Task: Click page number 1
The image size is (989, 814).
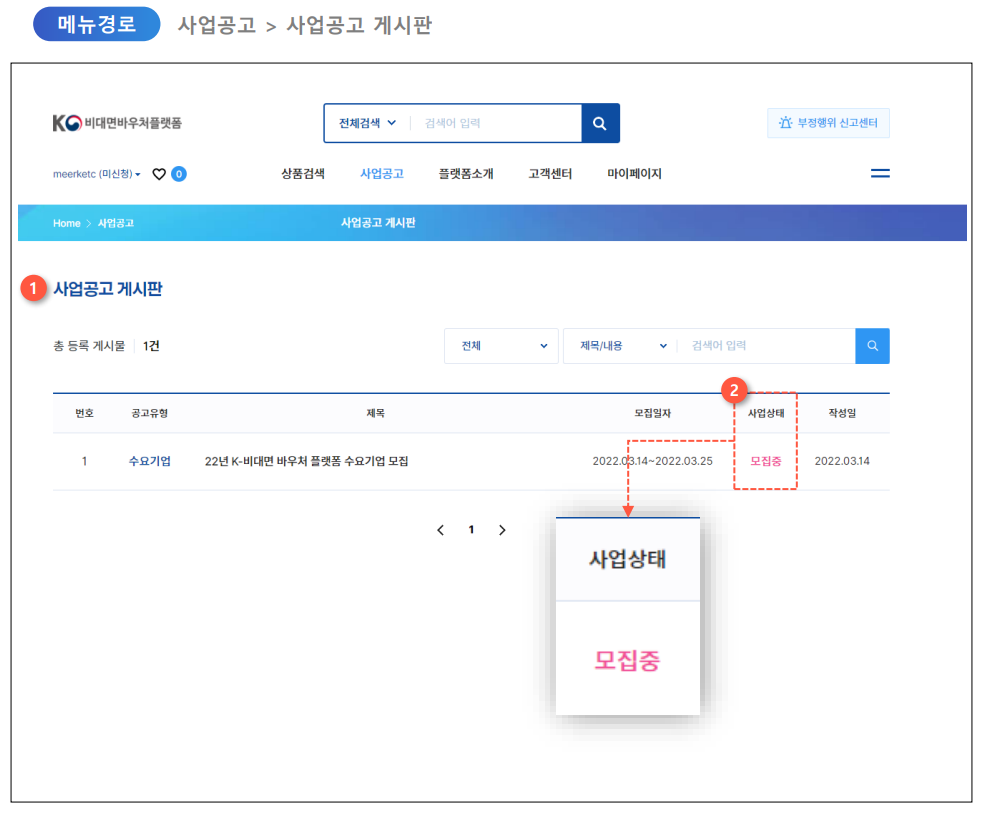Action: coord(471,530)
